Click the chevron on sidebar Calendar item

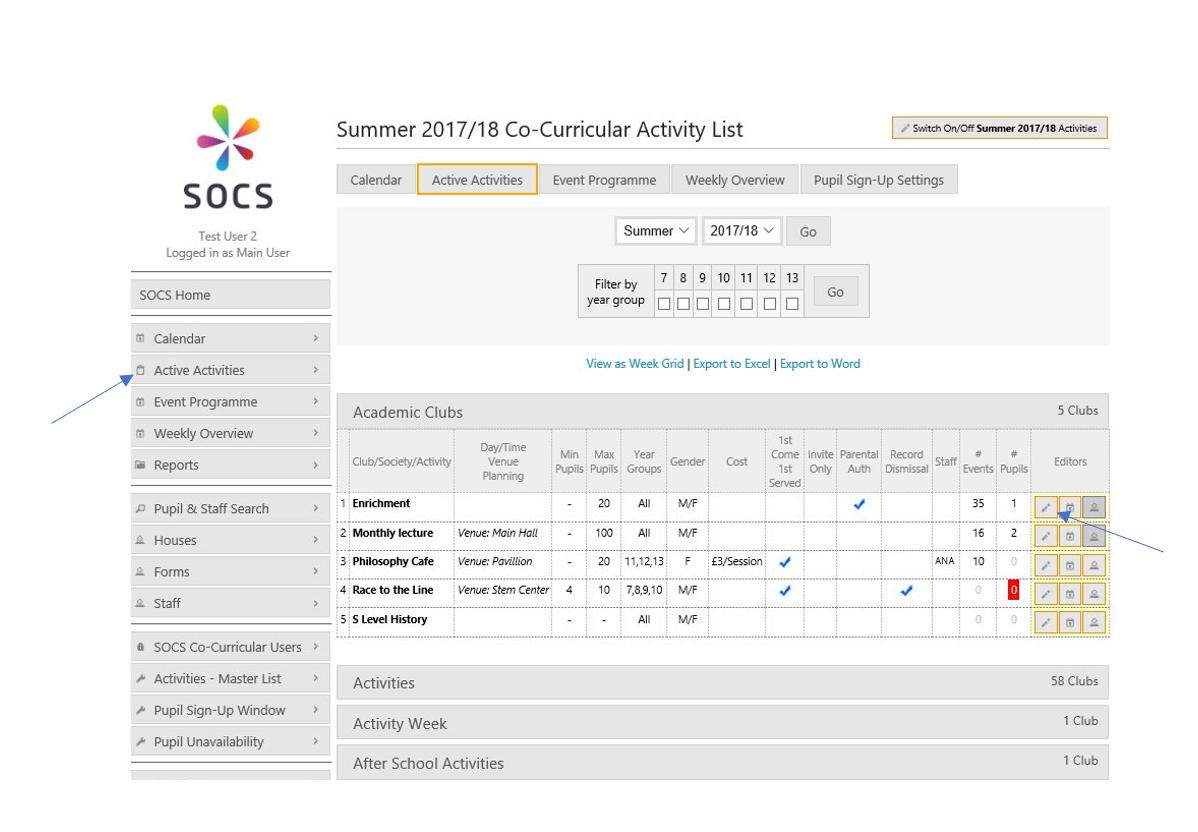(316, 338)
